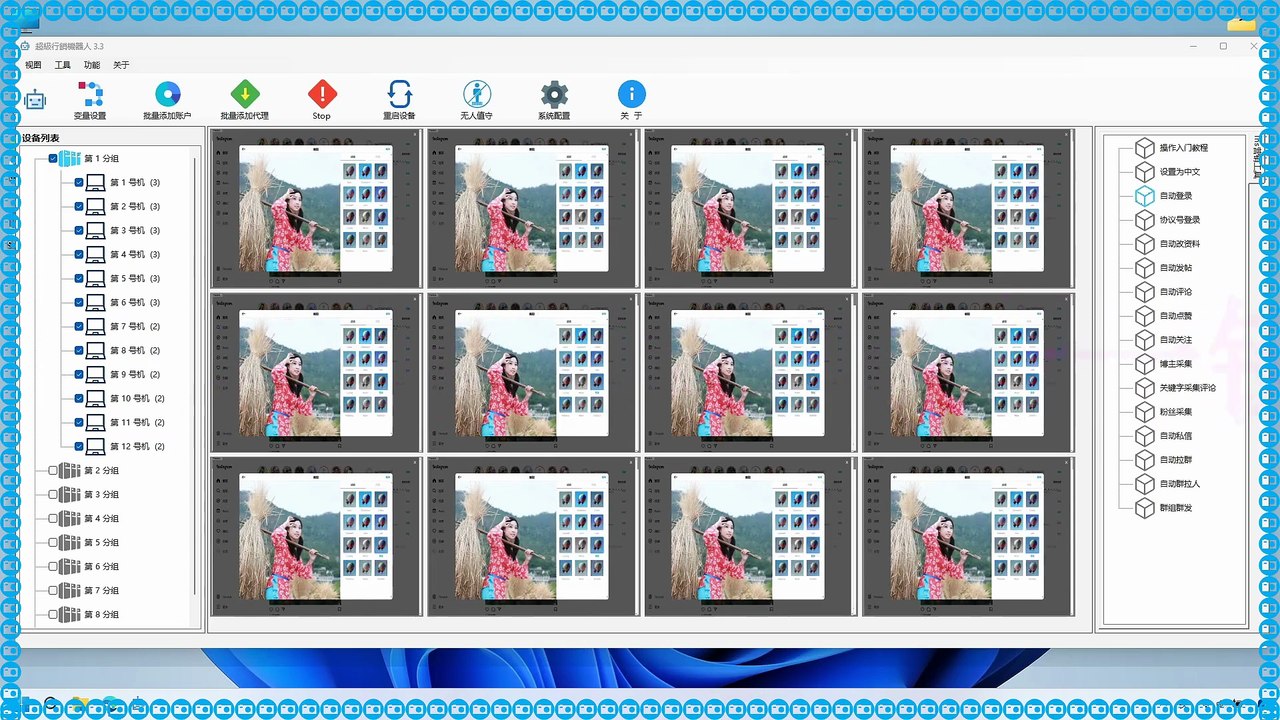The image size is (1280, 720).
Task: Select the 第 8 分组 group label
Action: click(101, 615)
